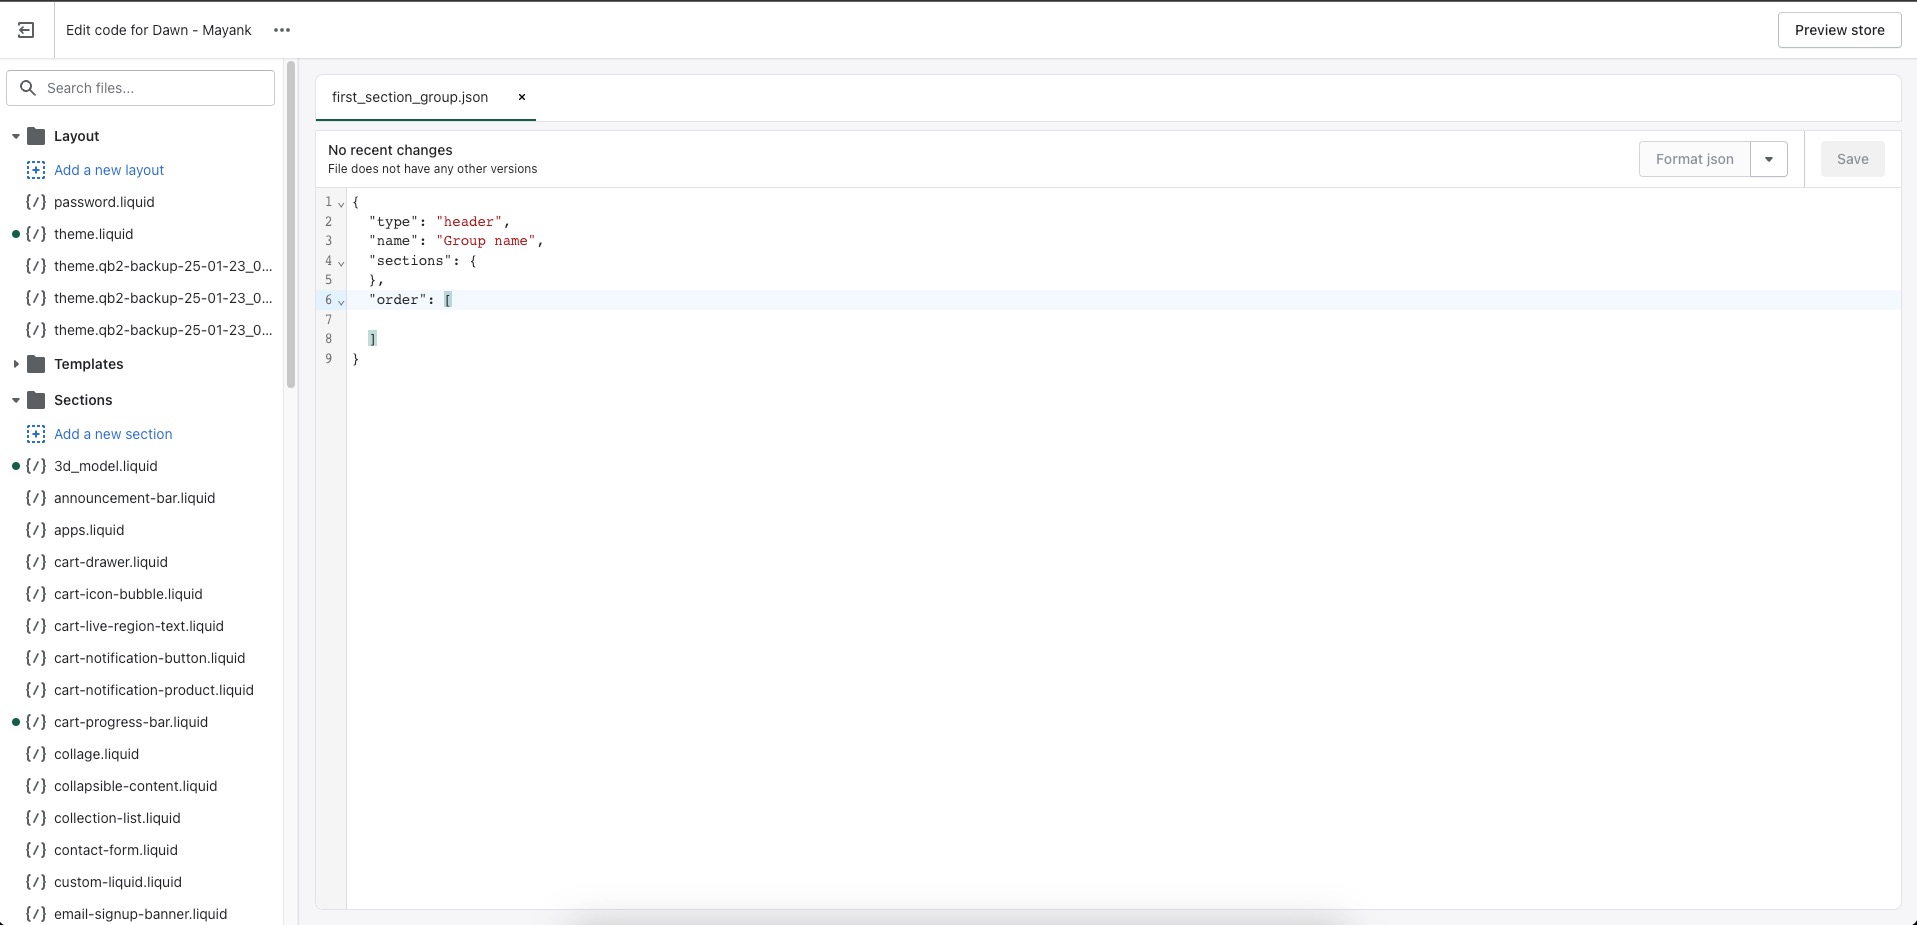Open the more options (...) menu
The image size is (1917, 925).
coord(282,30)
